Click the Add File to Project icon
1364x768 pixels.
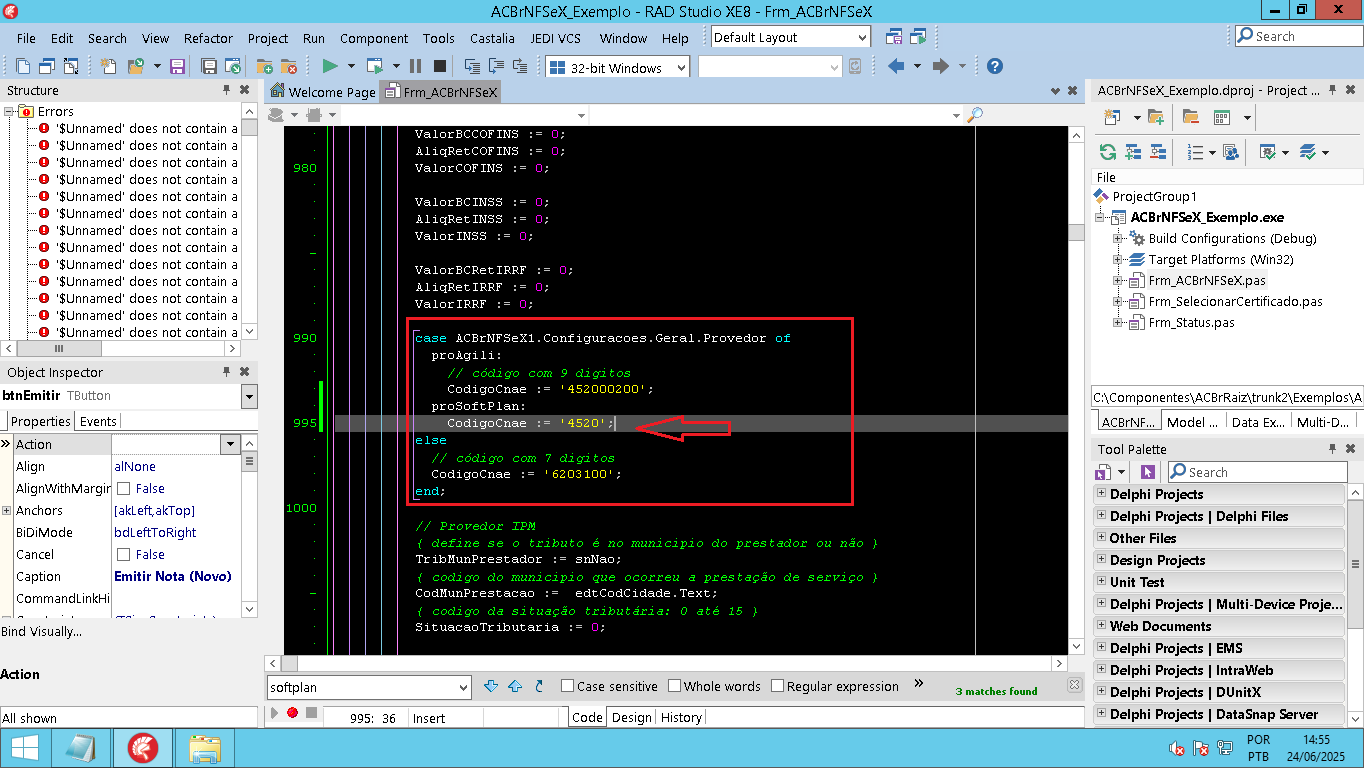[x=264, y=66]
